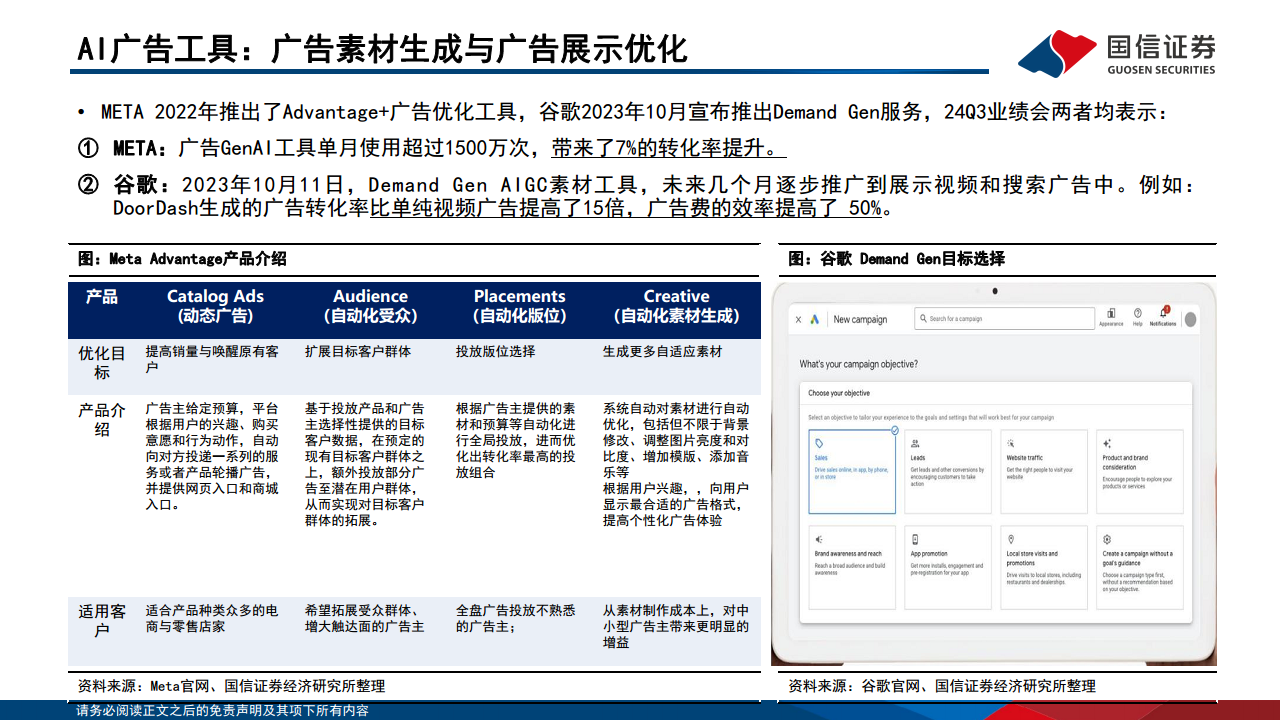This screenshot has width=1280, height=720.
Task: Click the tag icon on Sales card
Action: click(x=819, y=443)
